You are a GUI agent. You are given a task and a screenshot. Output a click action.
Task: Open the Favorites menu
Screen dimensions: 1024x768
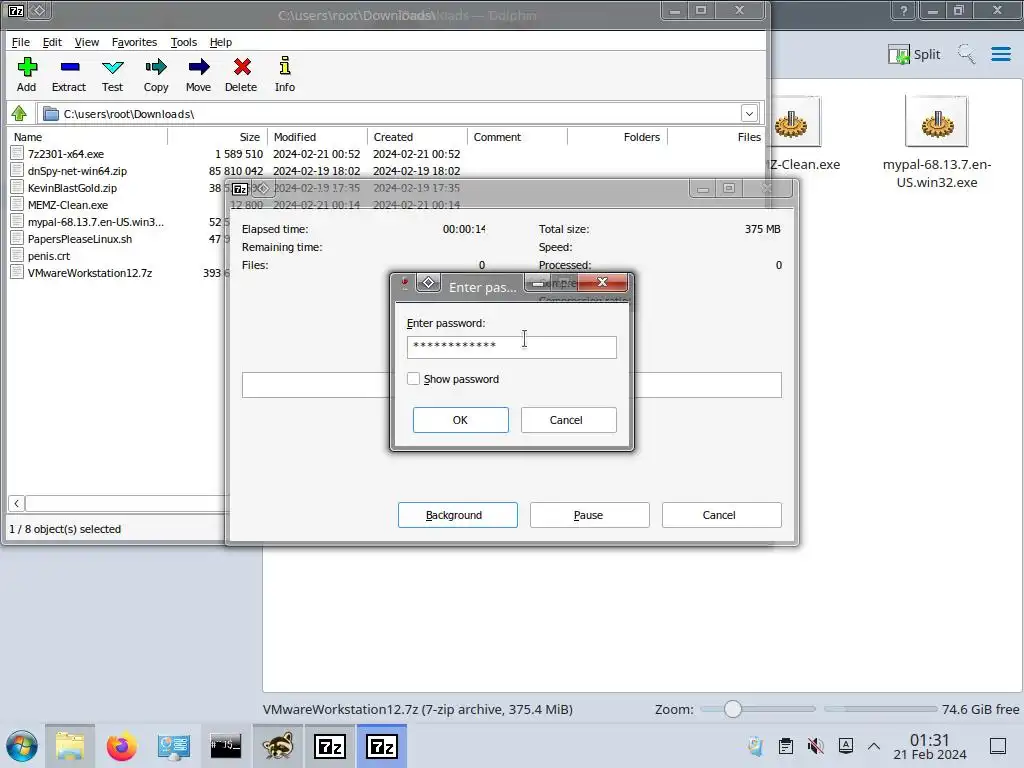(x=134, y=42)
